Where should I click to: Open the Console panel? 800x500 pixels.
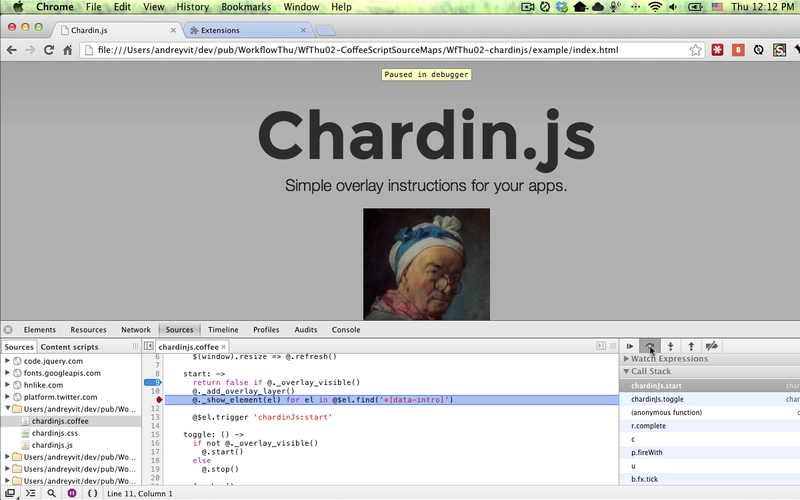point(346,330)
